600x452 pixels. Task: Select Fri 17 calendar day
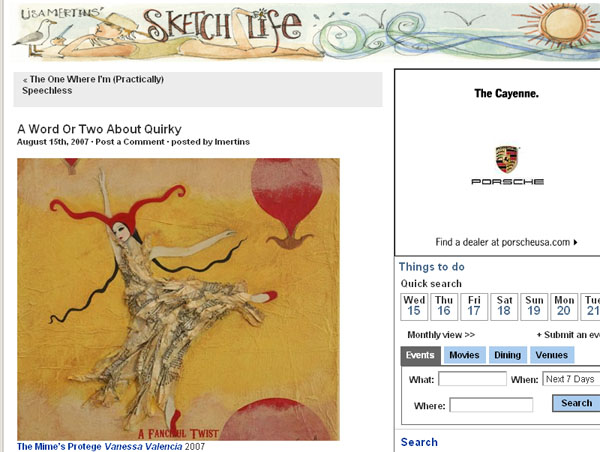pos(474,306)
